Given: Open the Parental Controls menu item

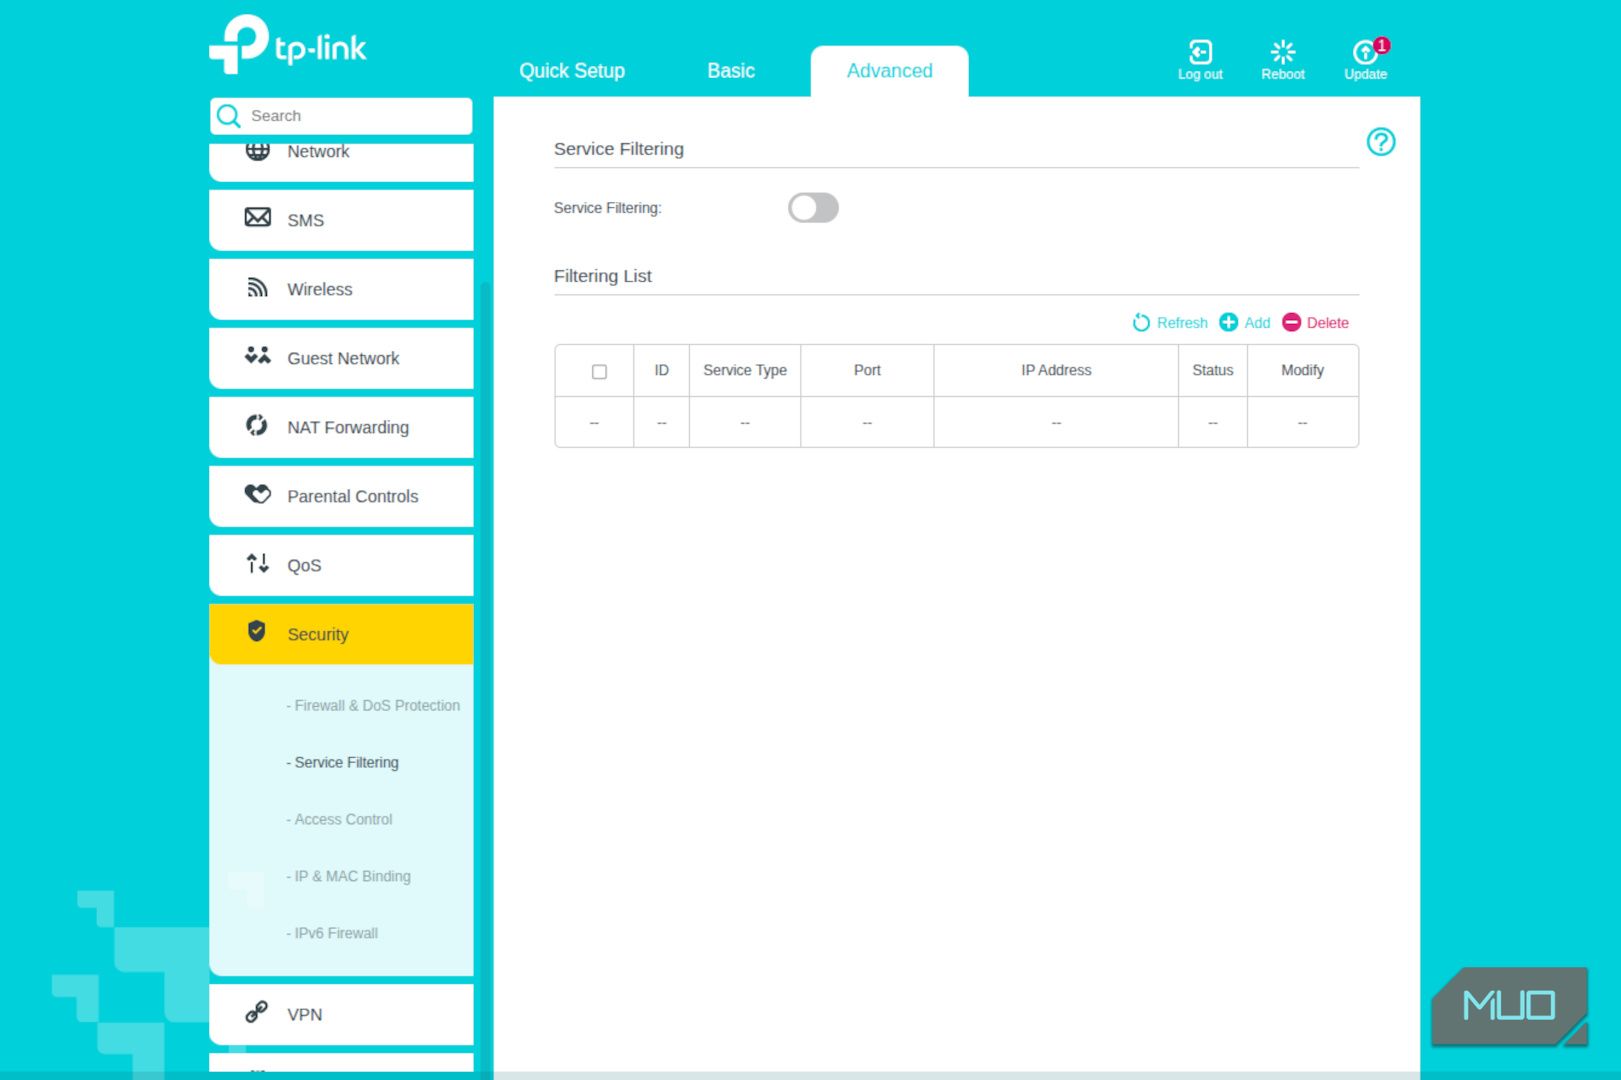Looking at the screenshot, I should pos(341,496).
